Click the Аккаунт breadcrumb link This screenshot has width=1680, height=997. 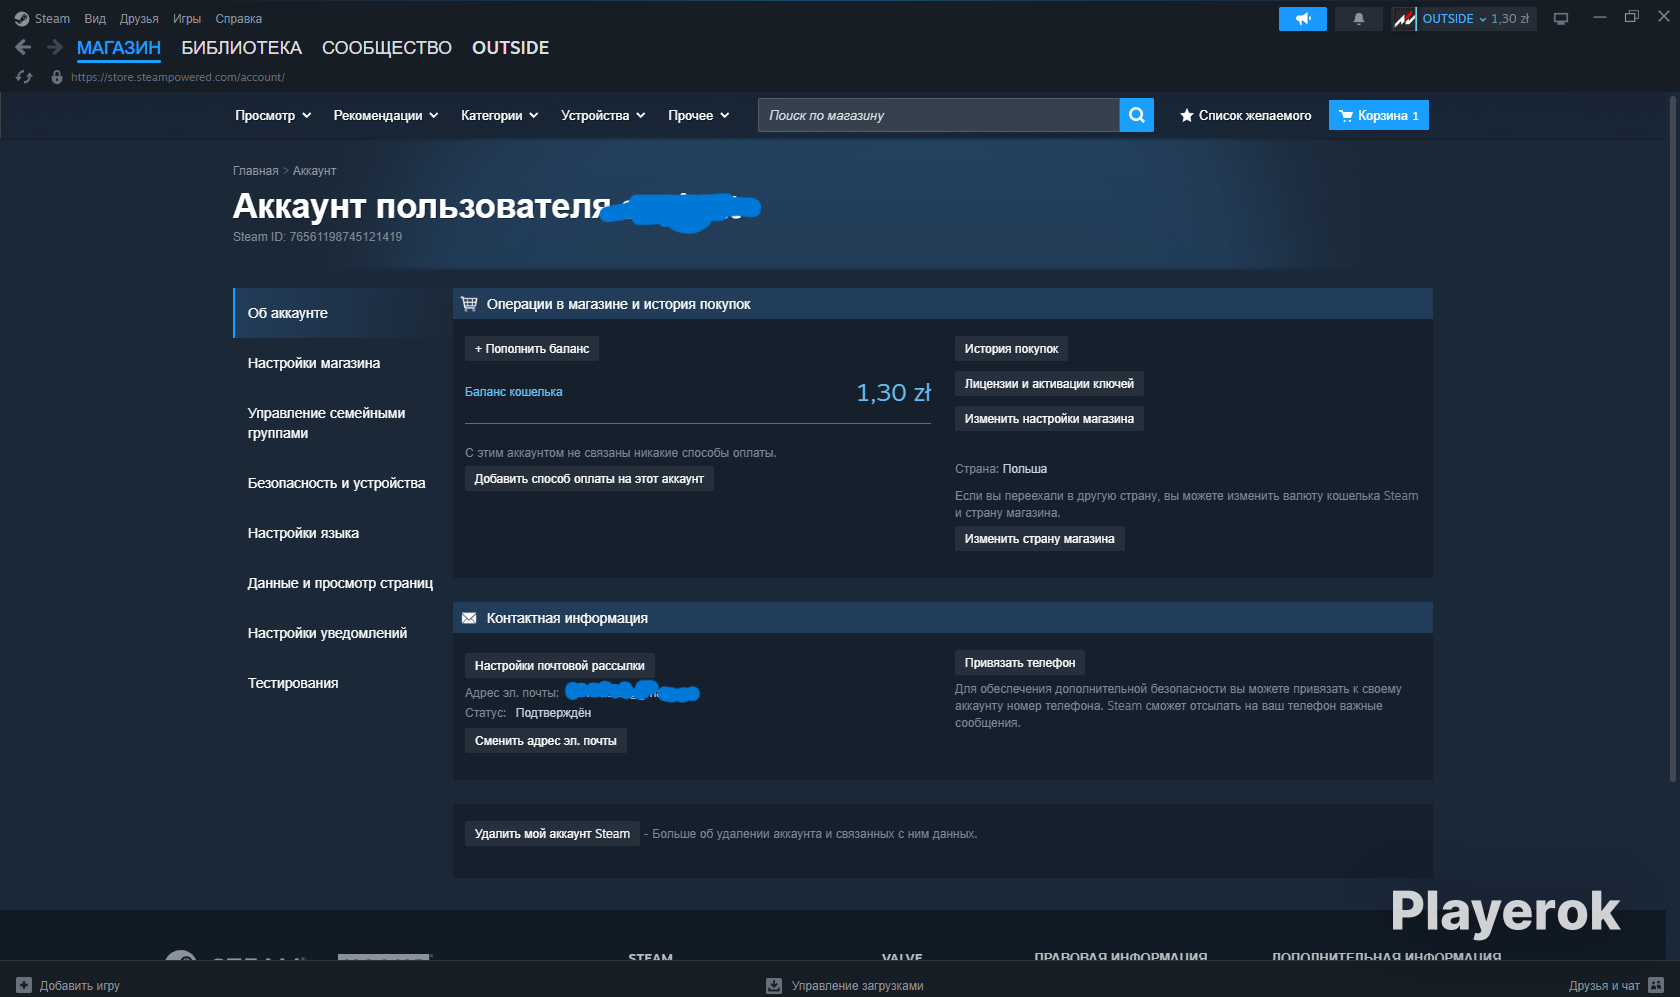click(x=314, y=171)
